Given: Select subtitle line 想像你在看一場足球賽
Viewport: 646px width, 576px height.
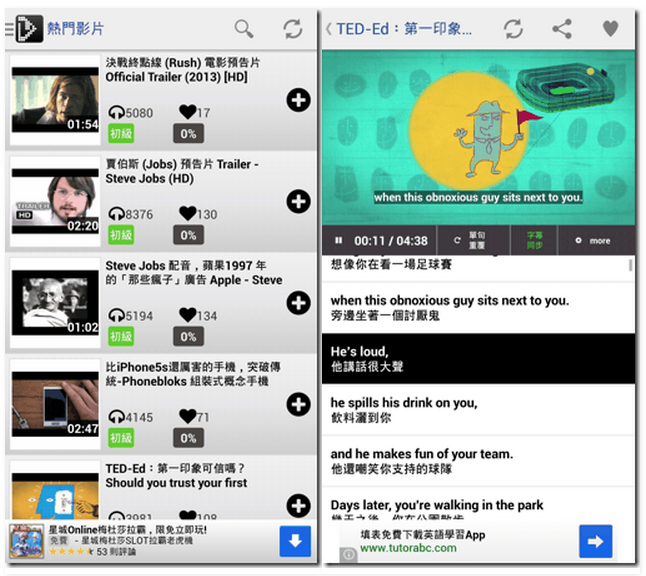Looking at the screenshot, I should coord(478,268).
